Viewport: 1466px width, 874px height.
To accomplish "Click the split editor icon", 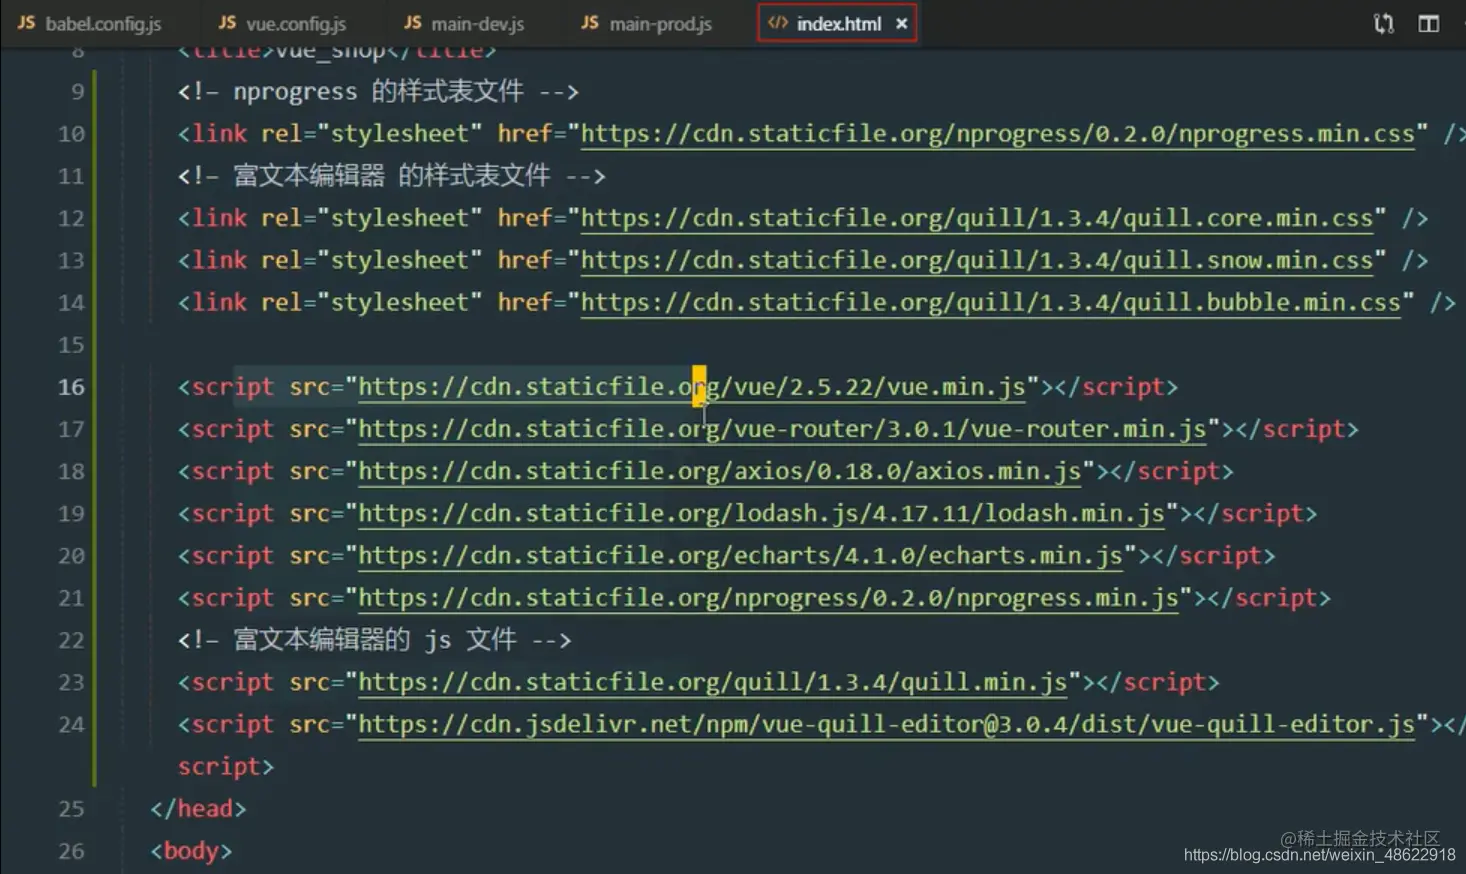I will click(1428, 23).
